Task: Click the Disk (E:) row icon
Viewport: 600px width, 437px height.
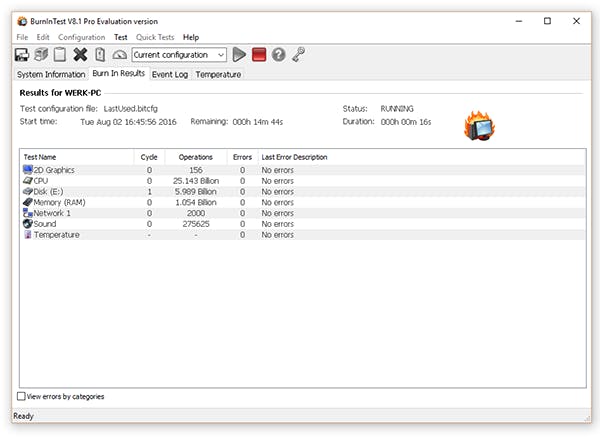Action: point(28,191)
